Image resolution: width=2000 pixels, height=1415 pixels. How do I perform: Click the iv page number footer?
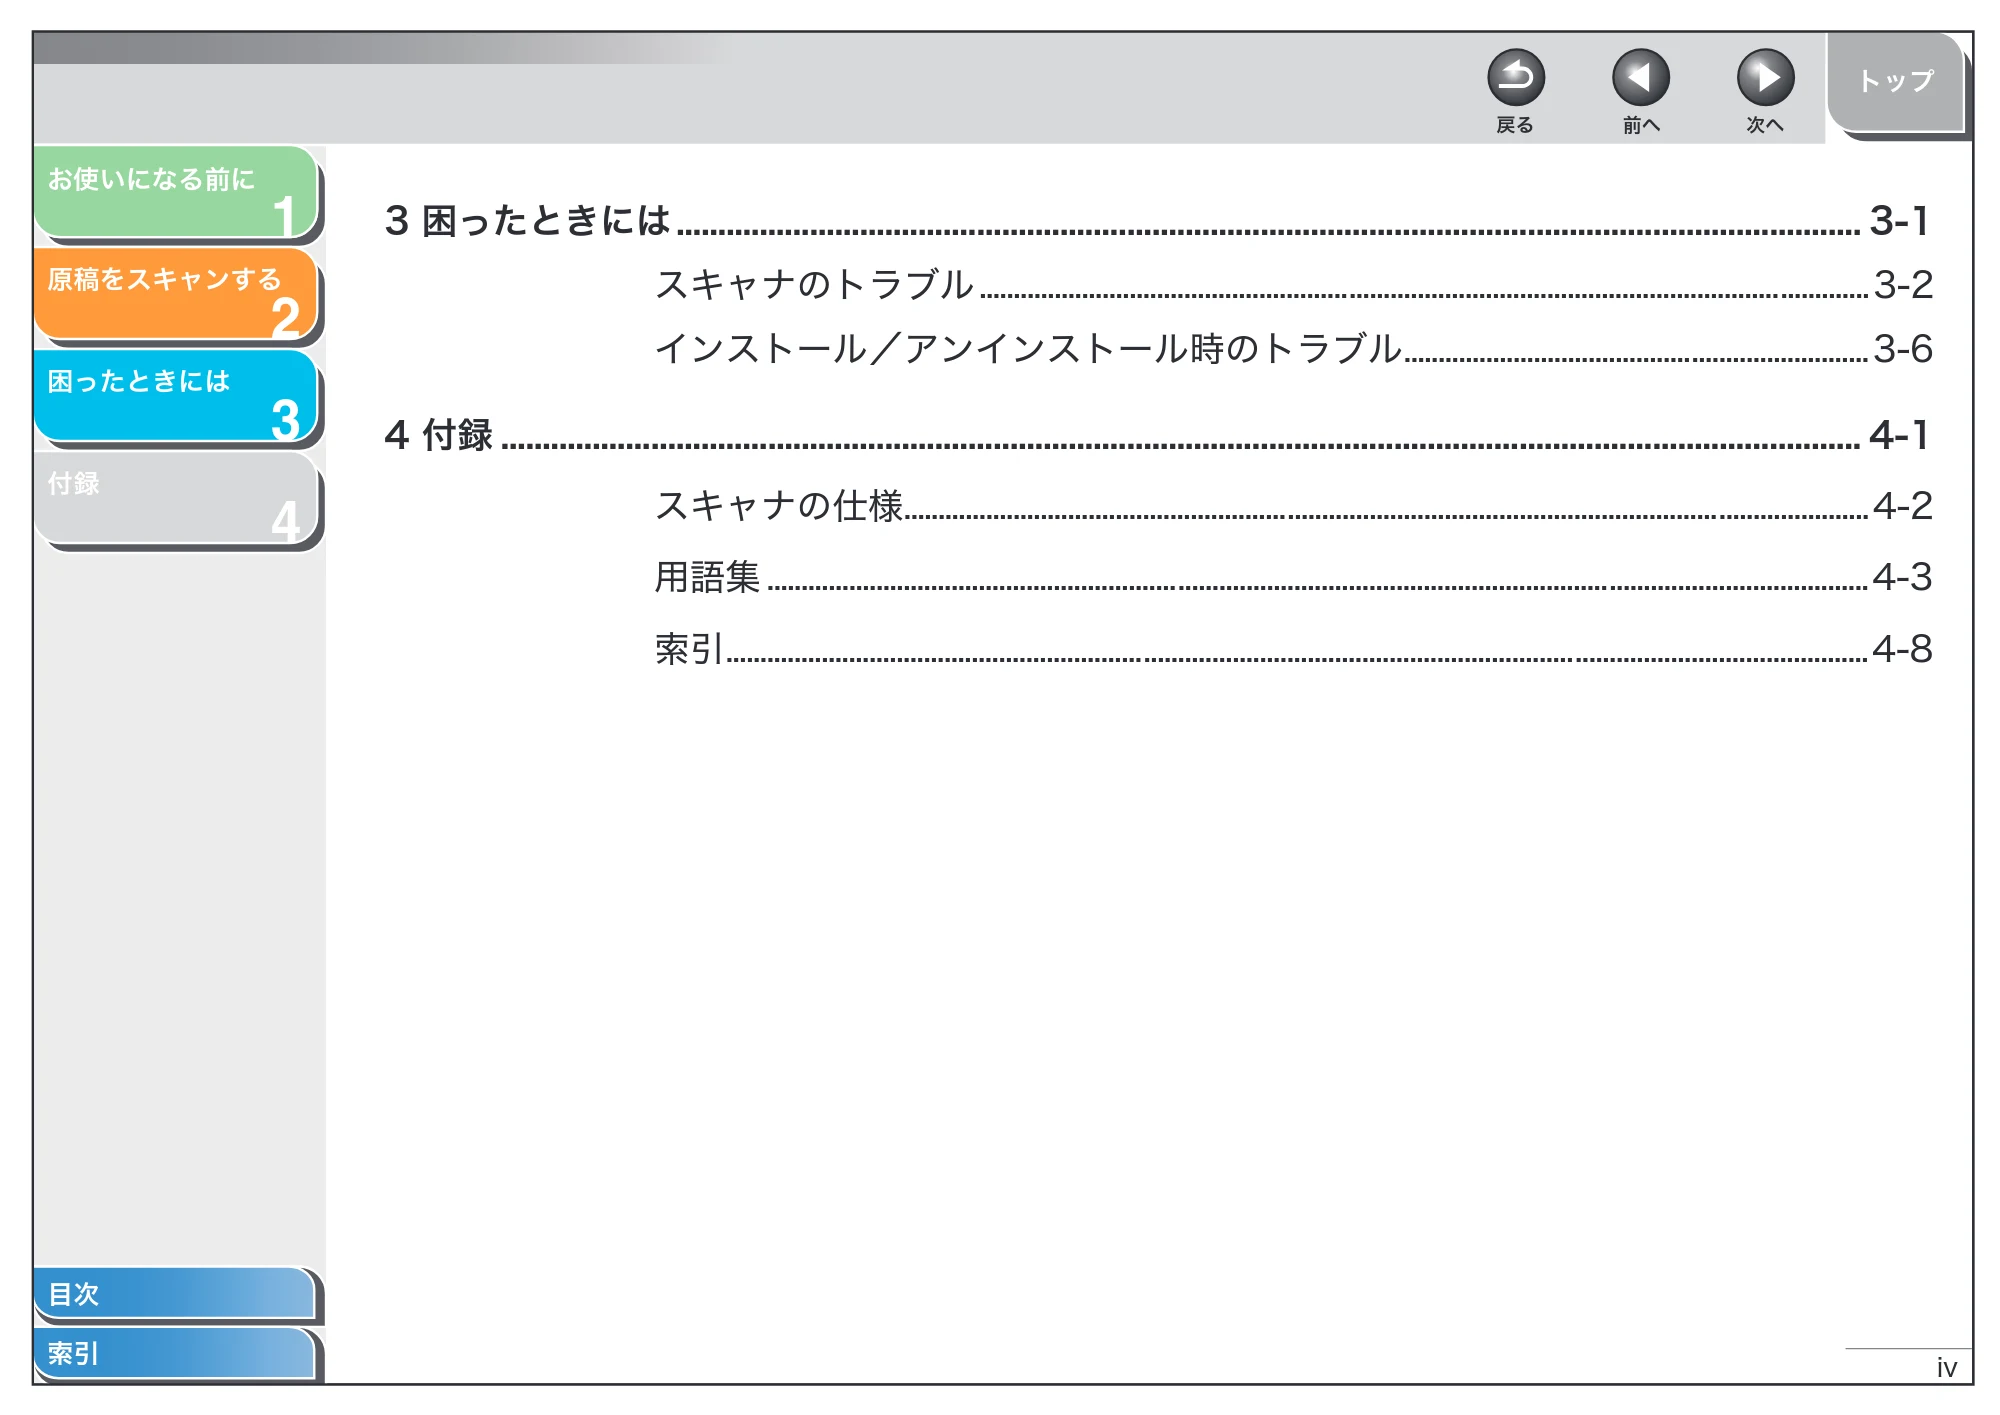(x=1946, y=1367)
